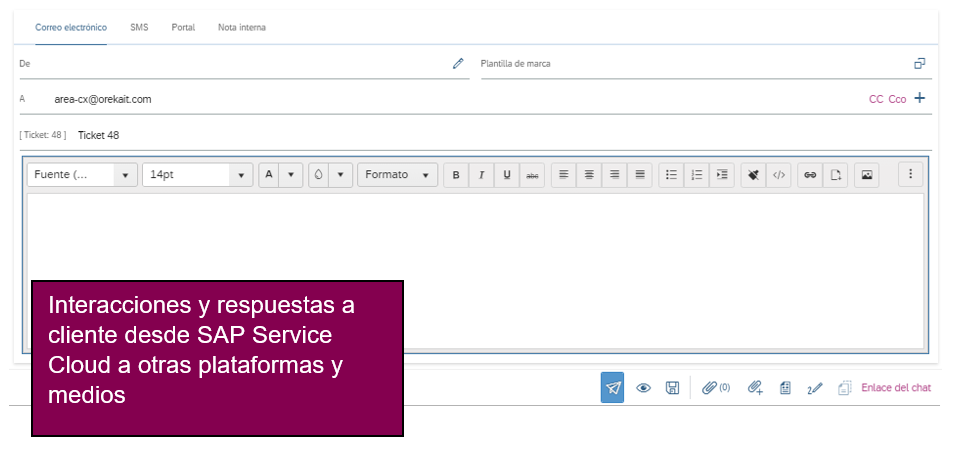Expand the background color dropdown arrow

click(x=340, y=175)
